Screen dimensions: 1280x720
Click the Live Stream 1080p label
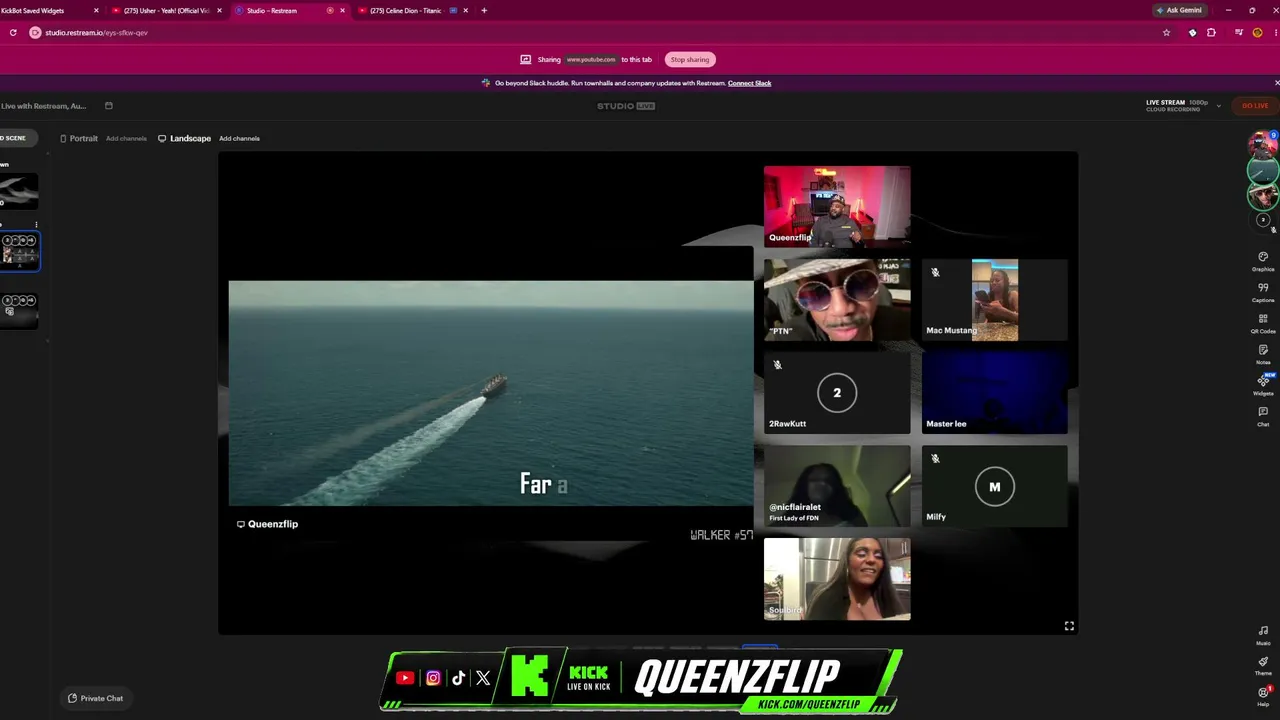click(x=1177, y=105)
